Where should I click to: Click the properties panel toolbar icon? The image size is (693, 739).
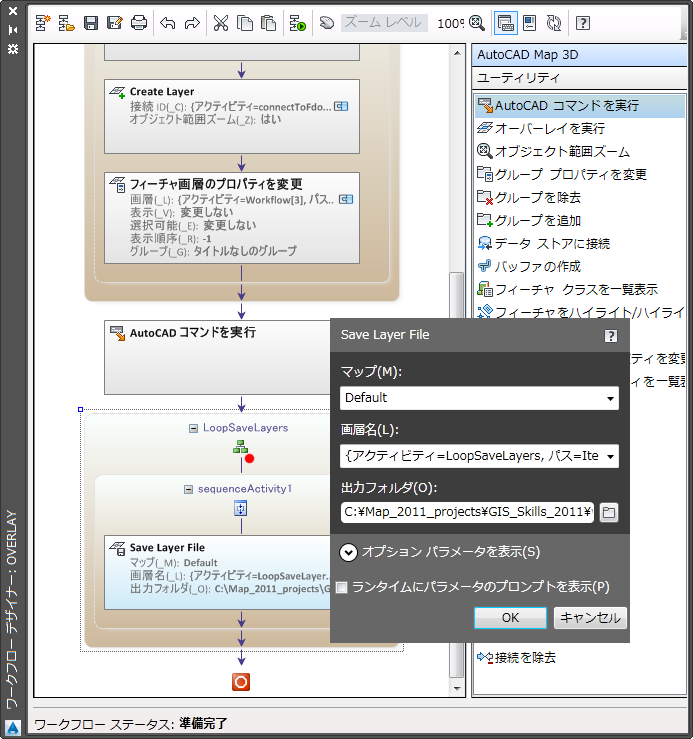click(x=530, y=23)
